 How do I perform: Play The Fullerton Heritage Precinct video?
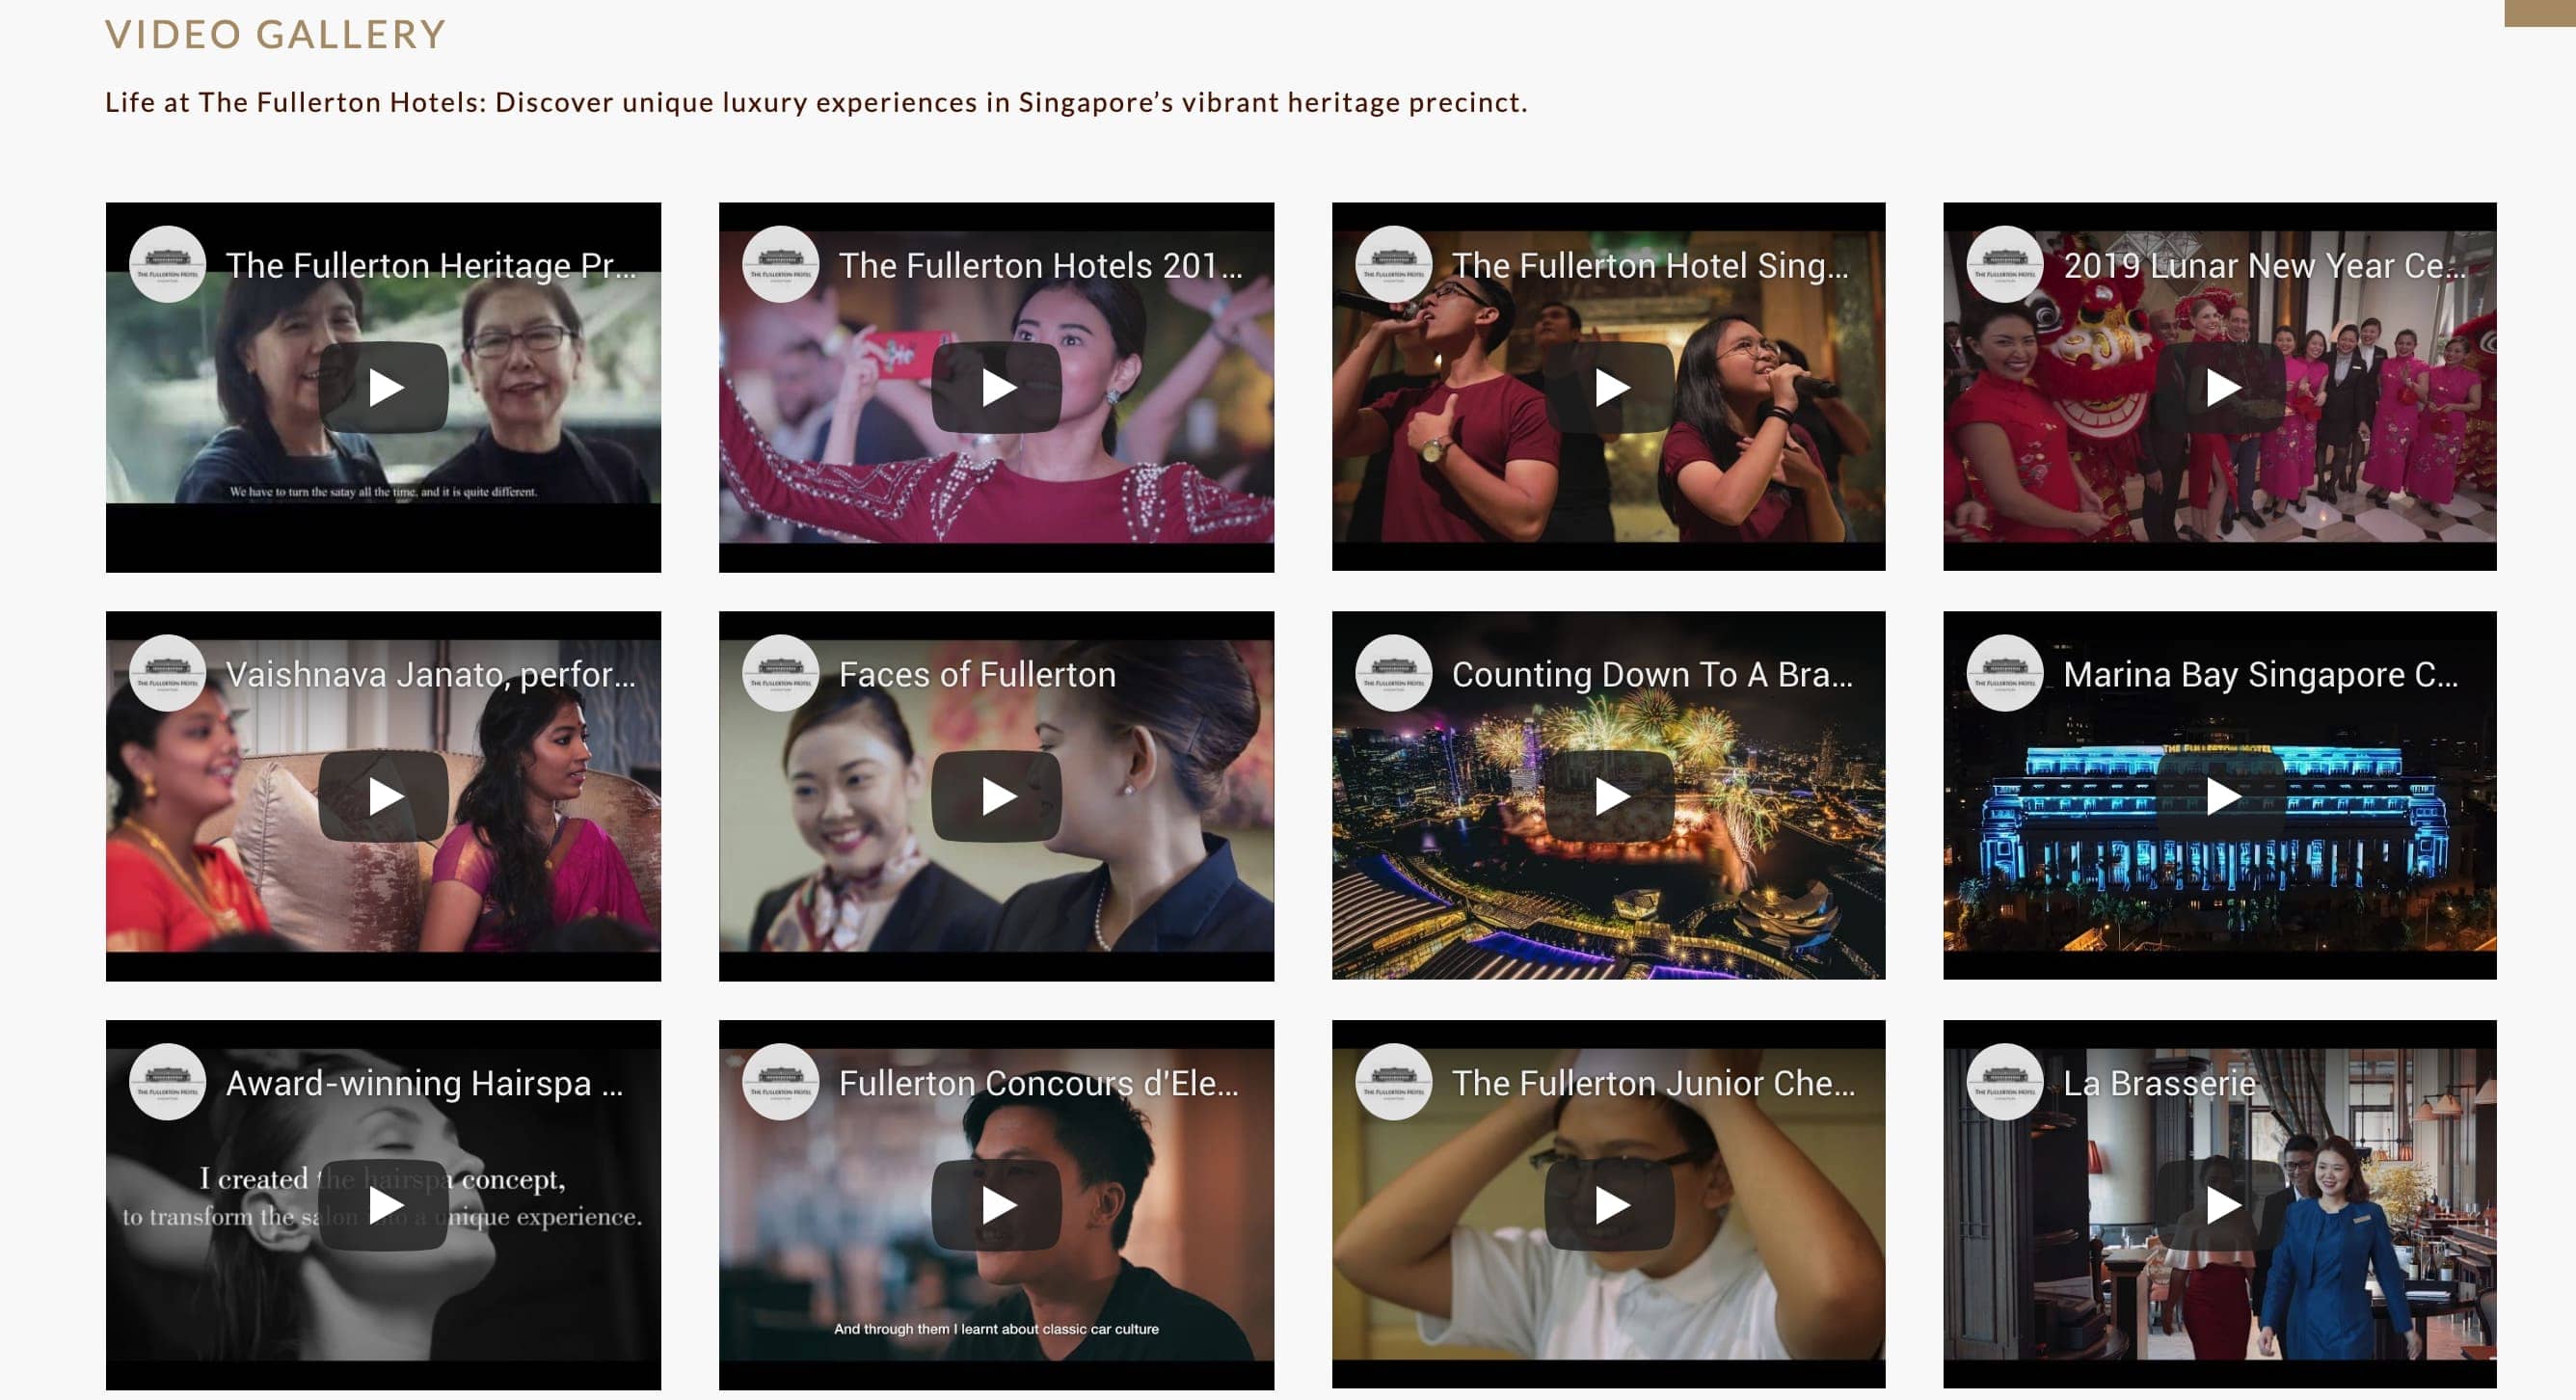pyautogui.click(x=383, y=387)
